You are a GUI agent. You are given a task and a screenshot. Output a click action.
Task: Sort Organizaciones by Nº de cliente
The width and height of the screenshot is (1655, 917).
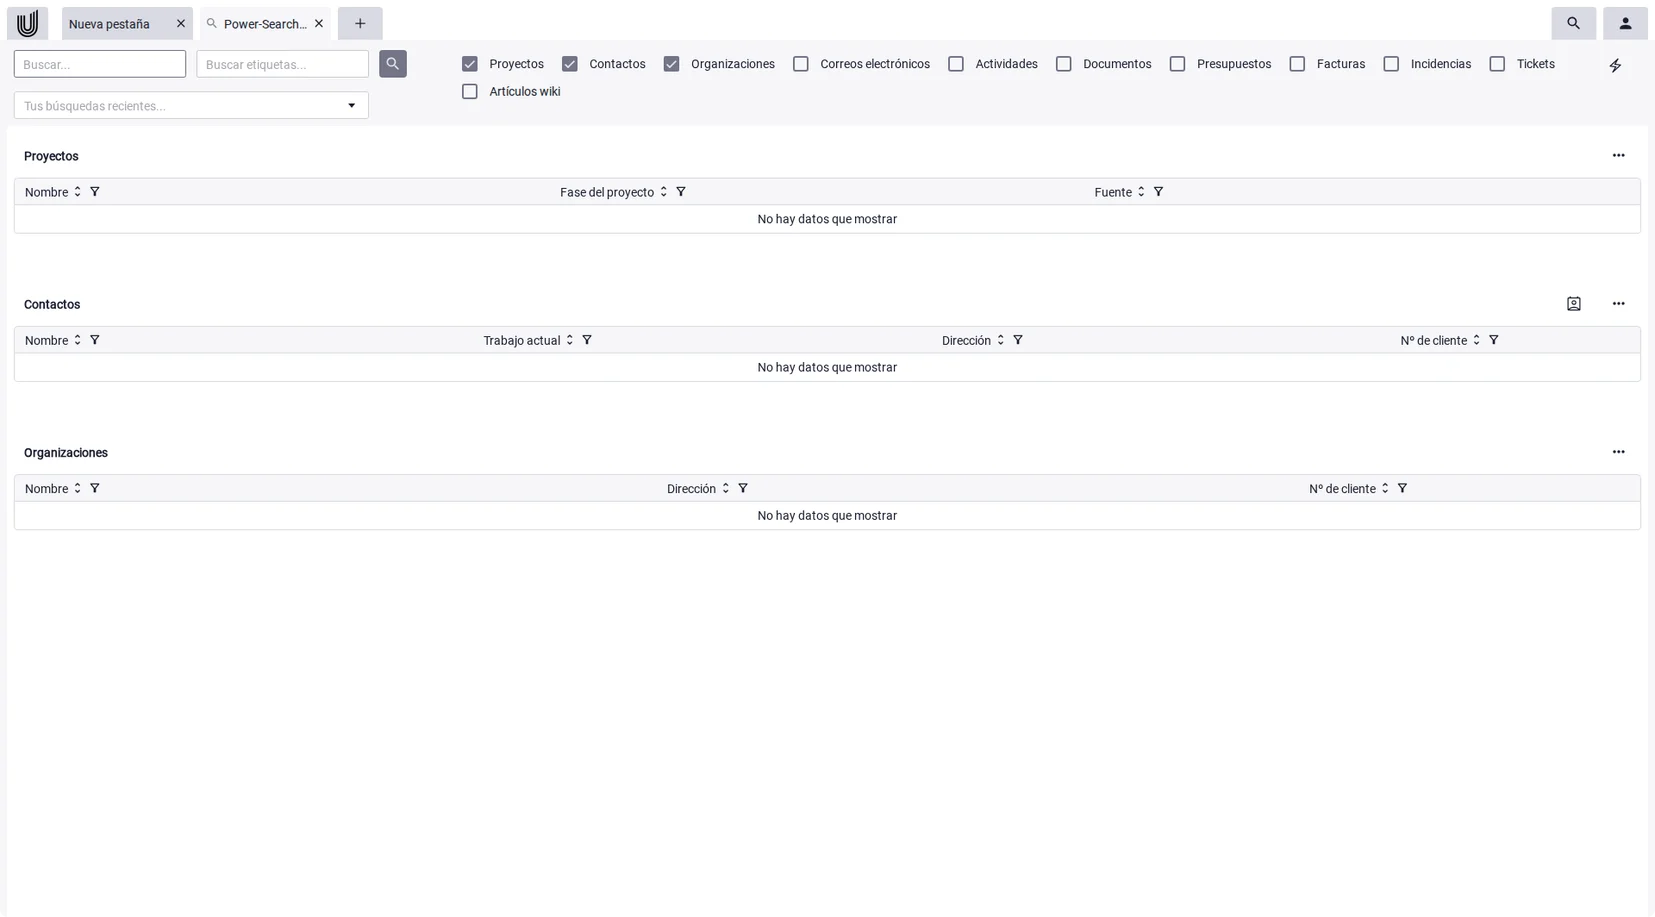click(x=1385, y=488)
